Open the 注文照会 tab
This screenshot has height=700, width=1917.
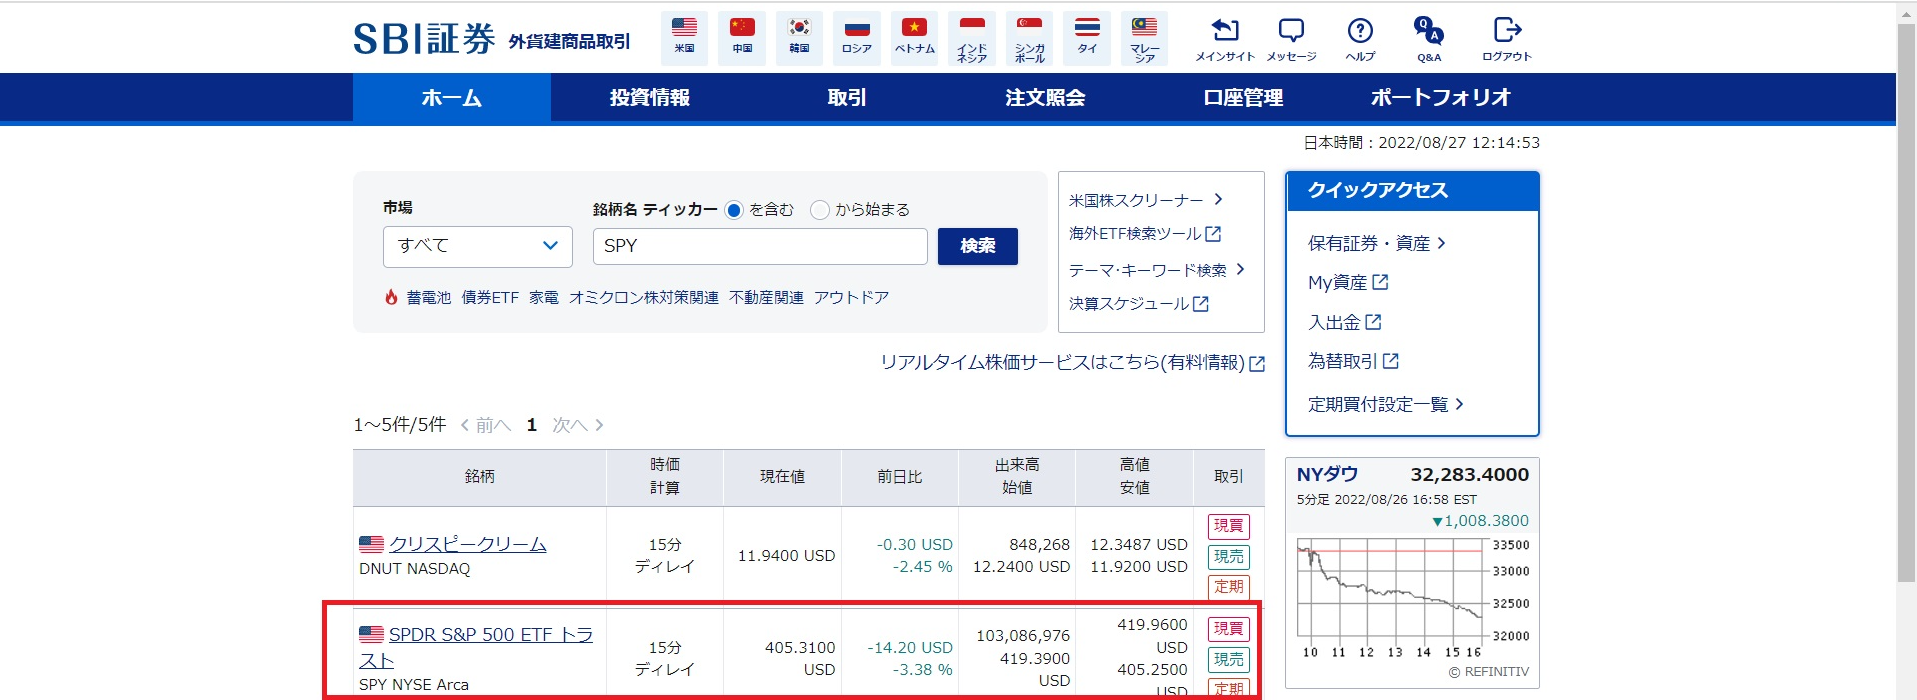click(x=1045, y=97)
